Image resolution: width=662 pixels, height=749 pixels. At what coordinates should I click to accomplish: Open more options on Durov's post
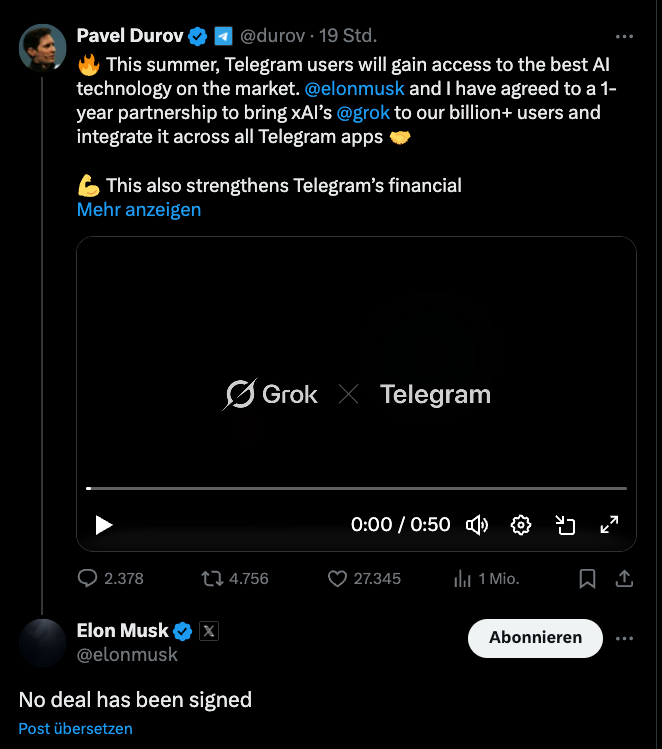pyautogui.click(x=624, y=37)
